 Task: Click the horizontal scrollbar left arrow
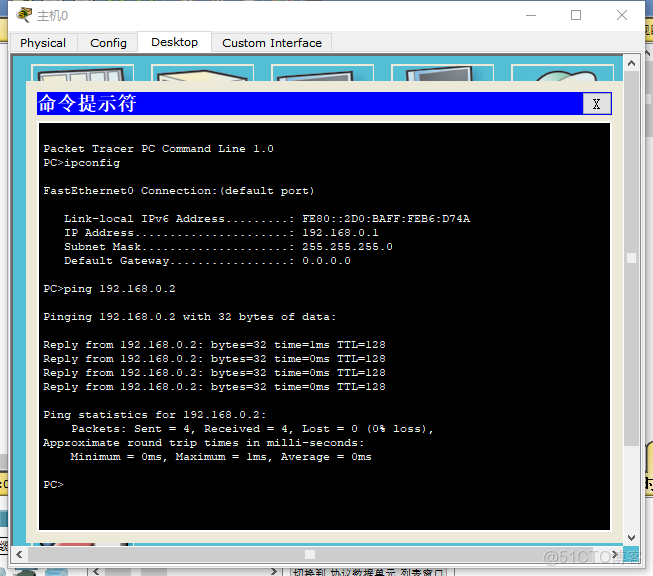tap(19, 554)
